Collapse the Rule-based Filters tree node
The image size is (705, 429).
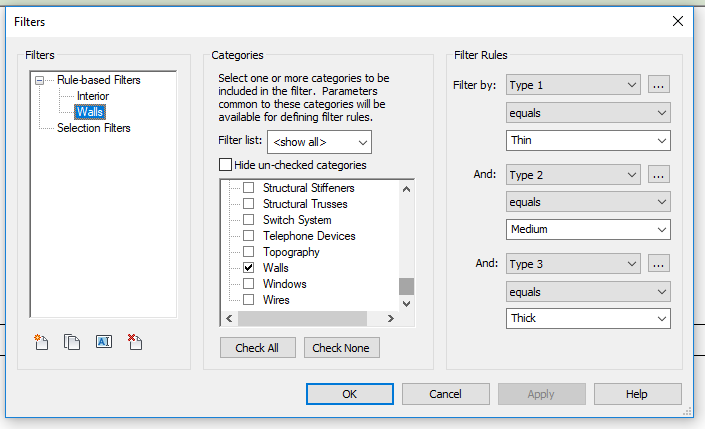[40, 80]
